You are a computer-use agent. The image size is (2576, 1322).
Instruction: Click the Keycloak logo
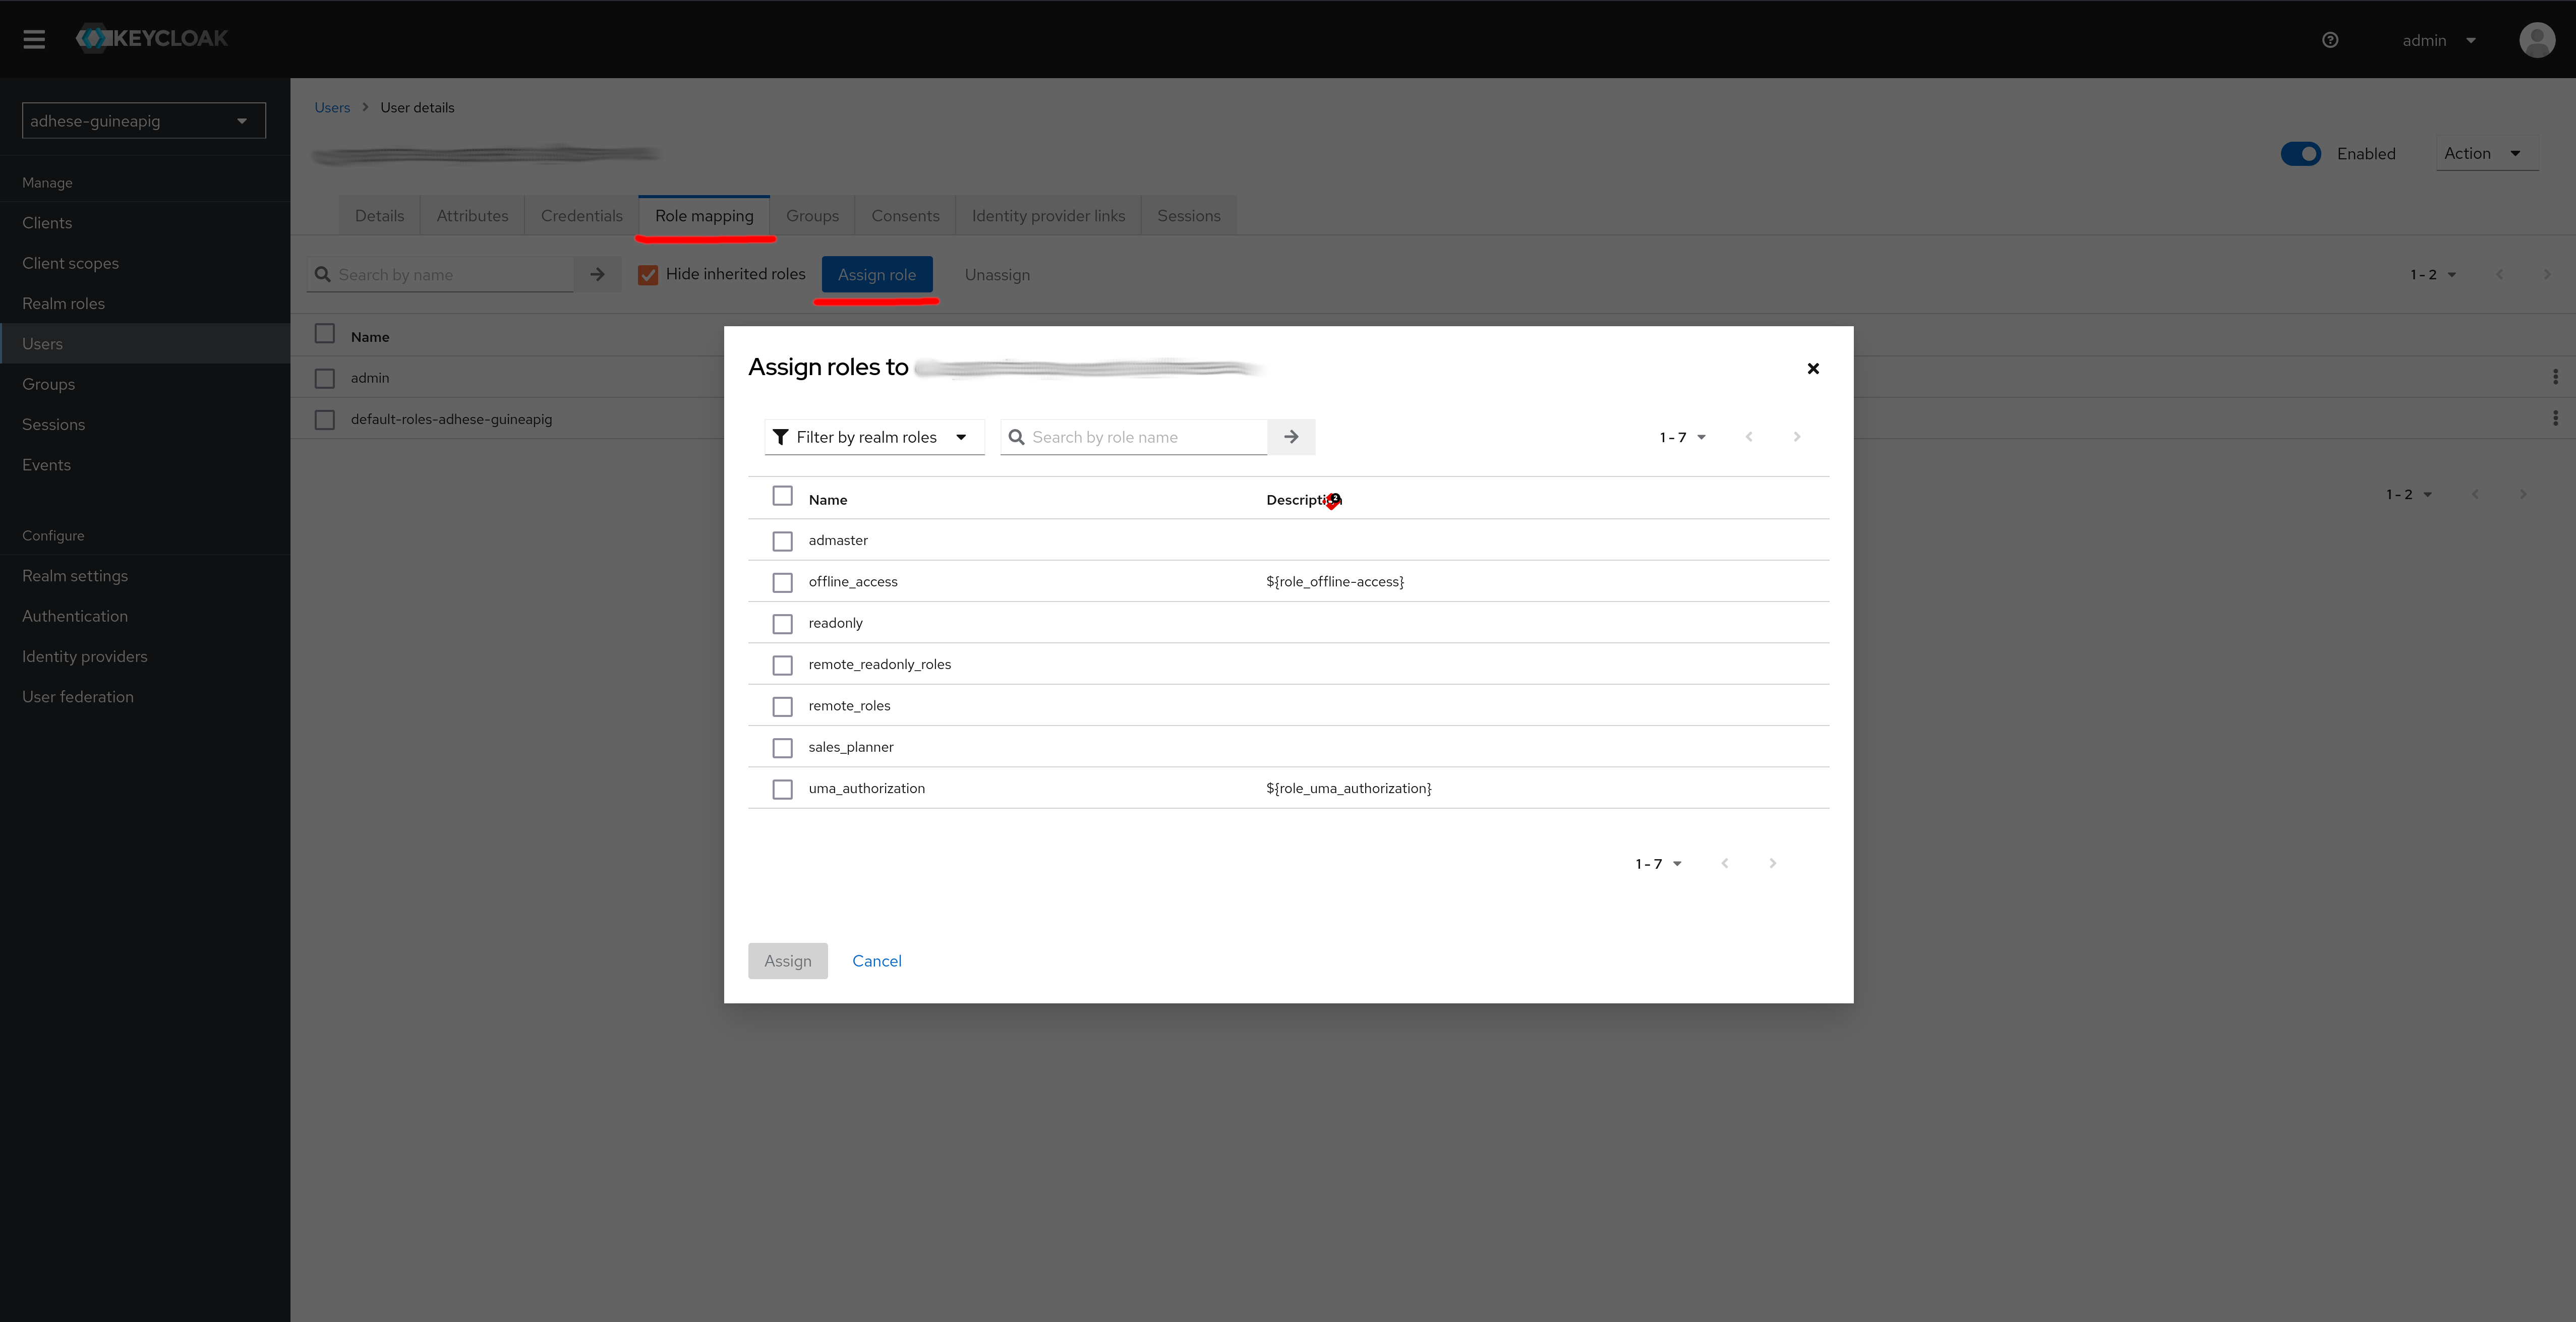pyautogui.click(x=152, y=39)
